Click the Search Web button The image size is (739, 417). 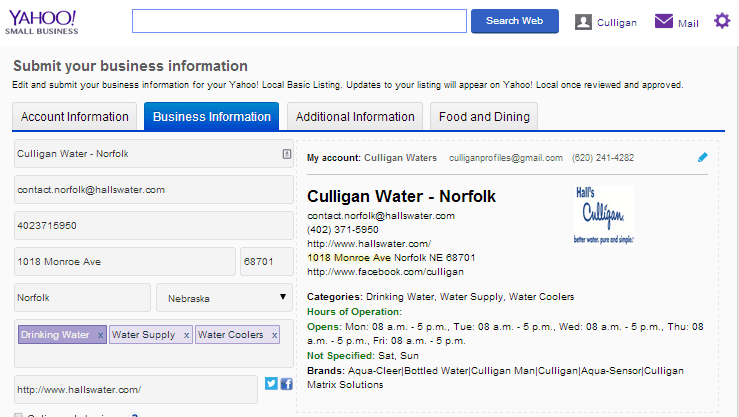pos(515,21)
